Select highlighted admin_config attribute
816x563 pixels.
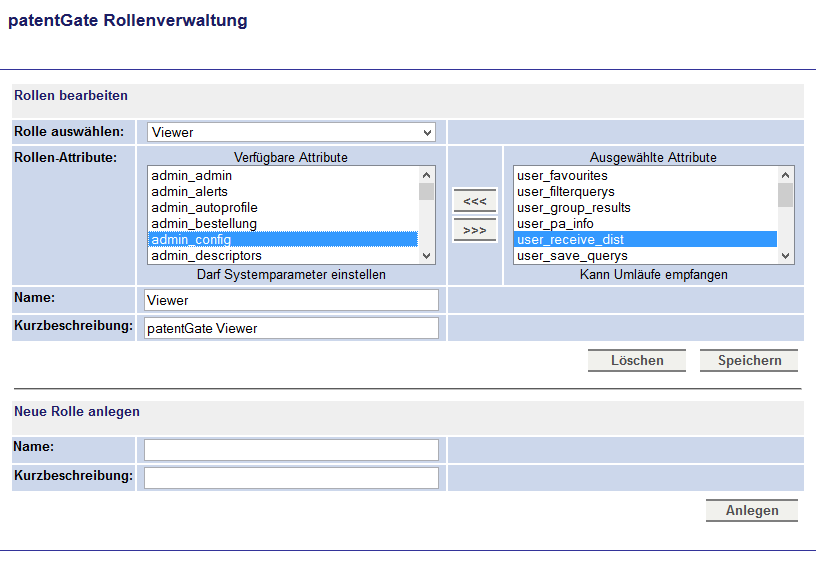[x=283, y=239]
